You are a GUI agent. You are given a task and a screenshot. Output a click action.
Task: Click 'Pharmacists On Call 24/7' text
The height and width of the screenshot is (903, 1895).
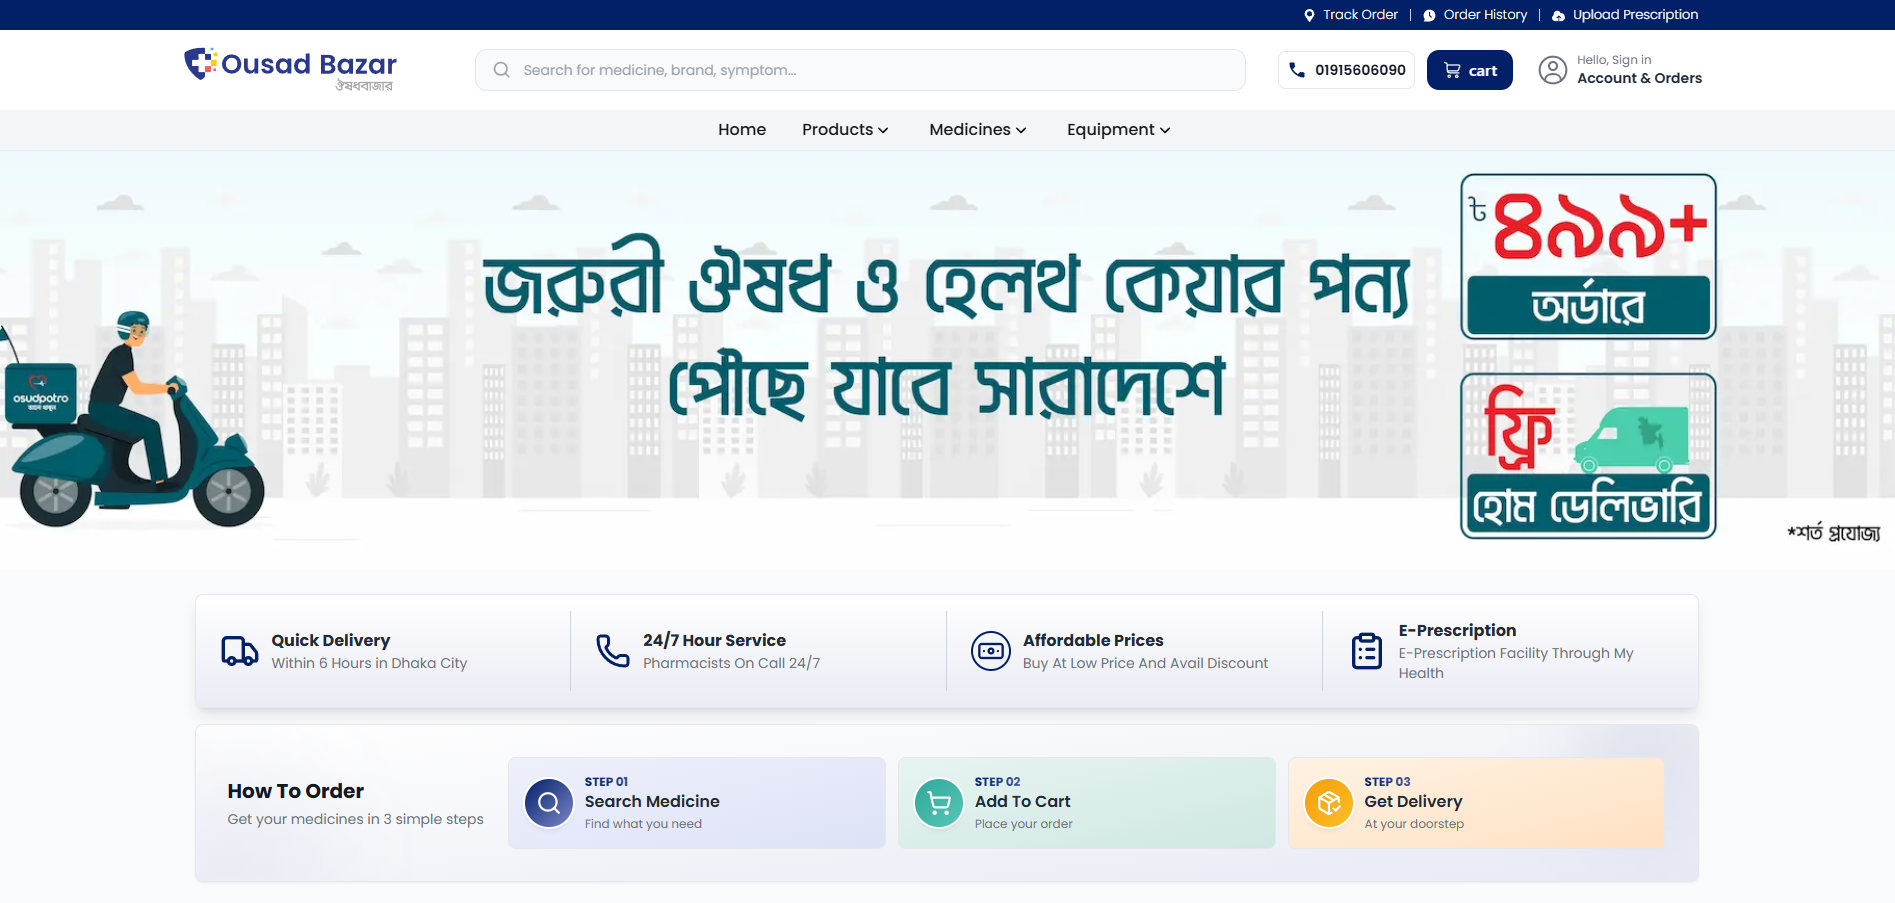(731, 663)
